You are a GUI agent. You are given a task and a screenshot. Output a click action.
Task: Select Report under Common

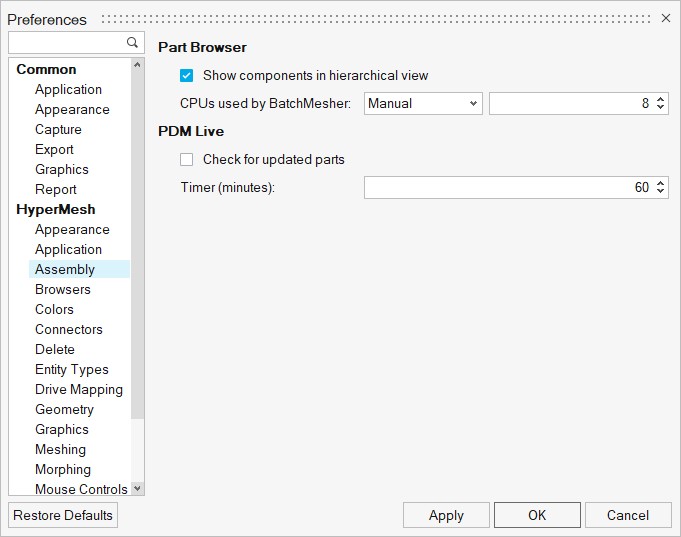(x=55, y=189)
